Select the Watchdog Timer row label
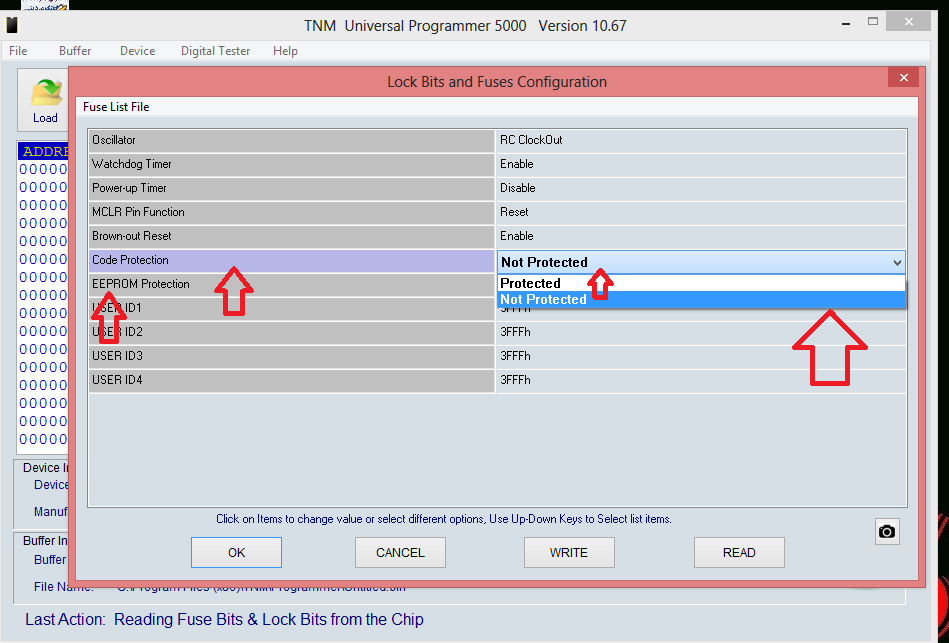This screenshot has height=643, width=949. click(291, 164)
